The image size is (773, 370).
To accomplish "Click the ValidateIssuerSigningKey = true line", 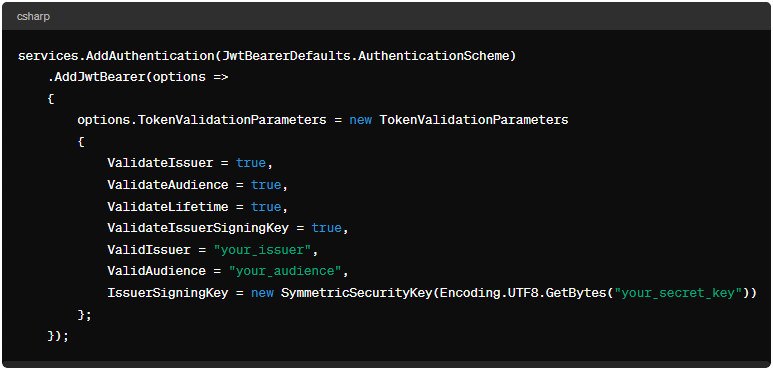I will point(228,228).
